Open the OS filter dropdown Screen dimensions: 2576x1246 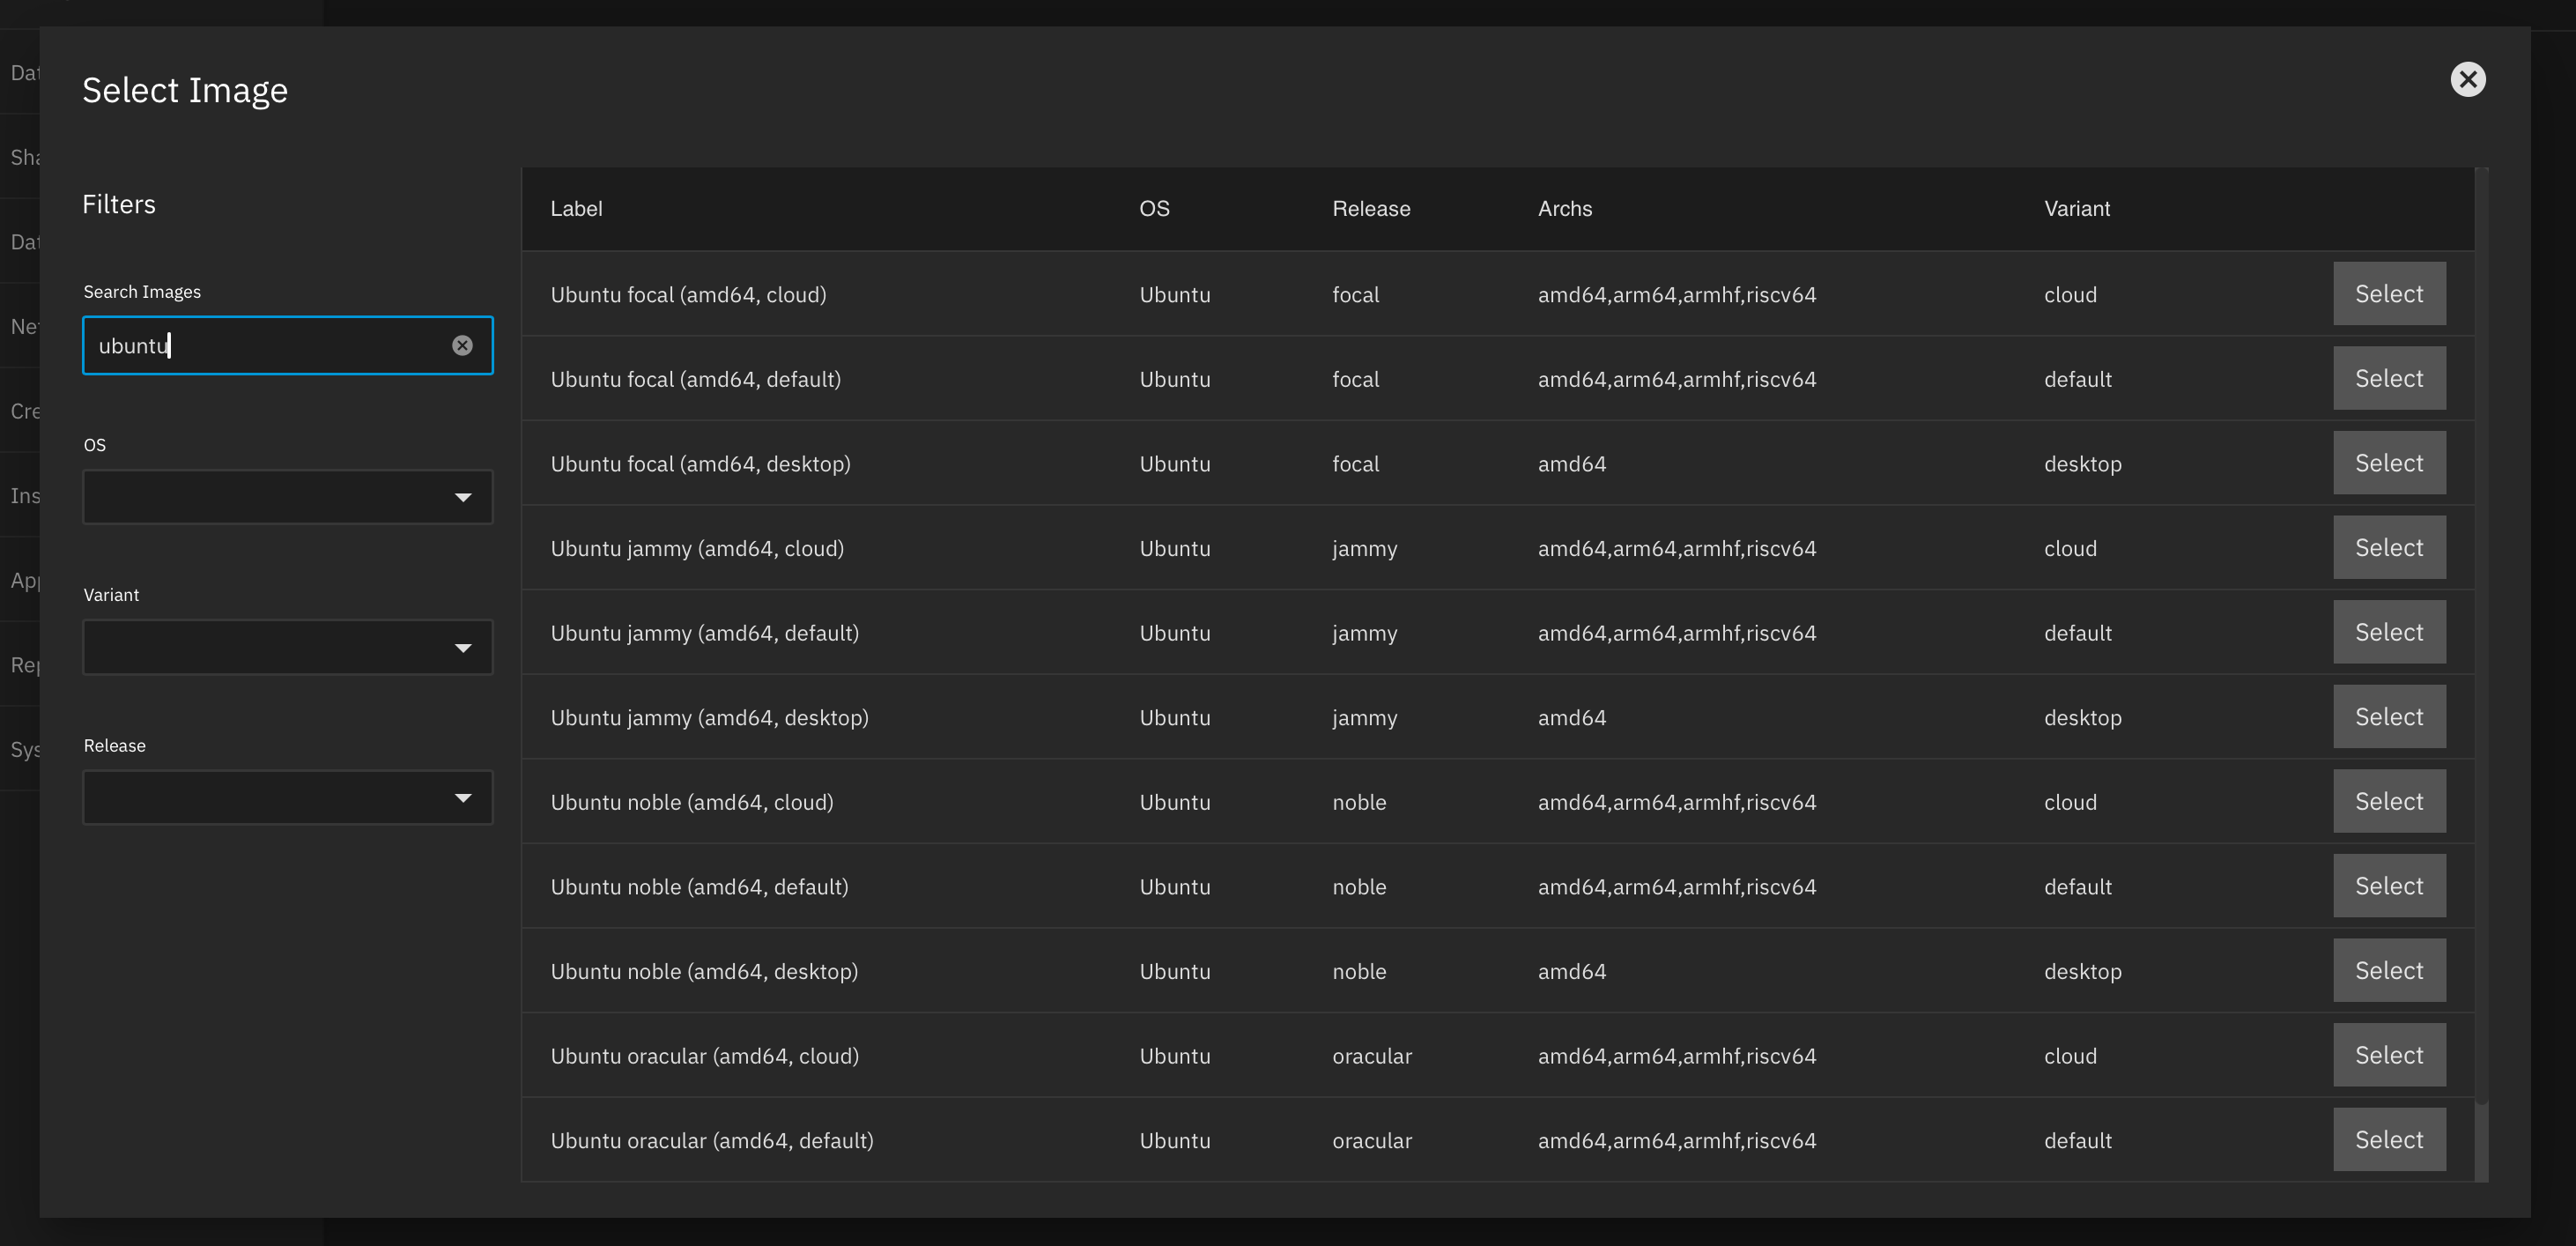pyautogui.click(x=288, y=497)
